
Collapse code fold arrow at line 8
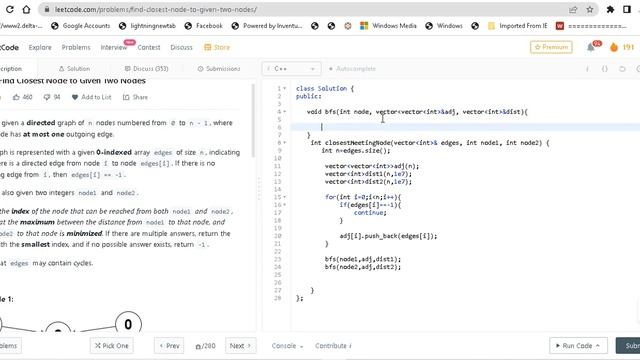(284, 143)
